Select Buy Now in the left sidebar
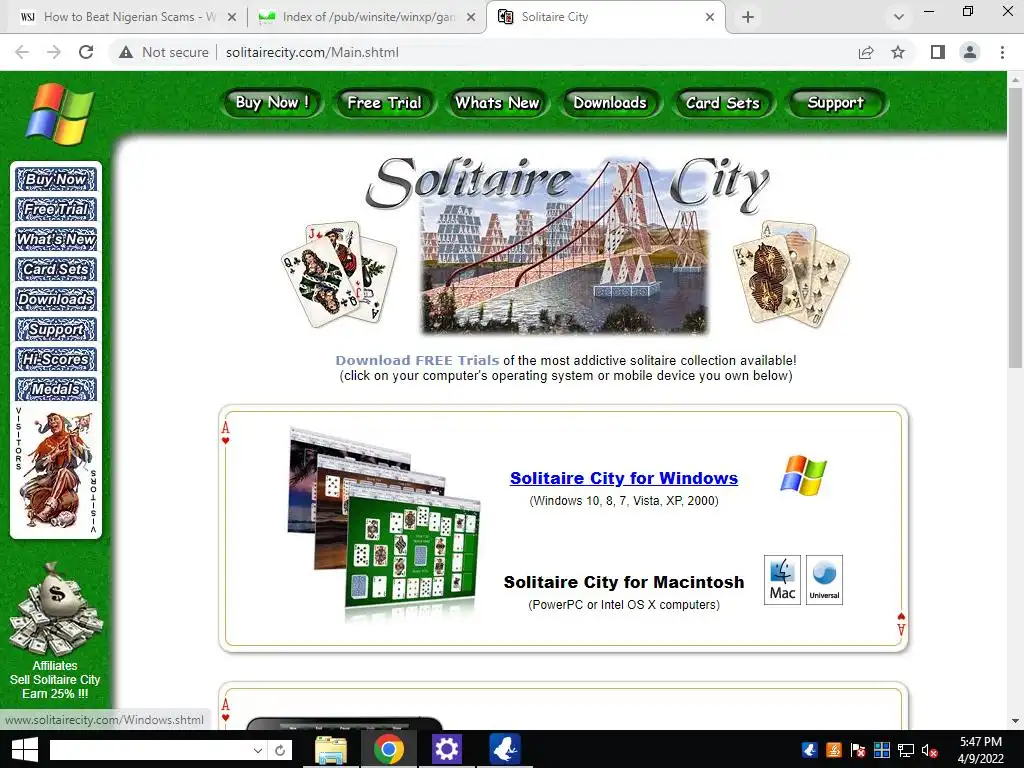Screen dimensions: 1024x768 tap(56, 179)
